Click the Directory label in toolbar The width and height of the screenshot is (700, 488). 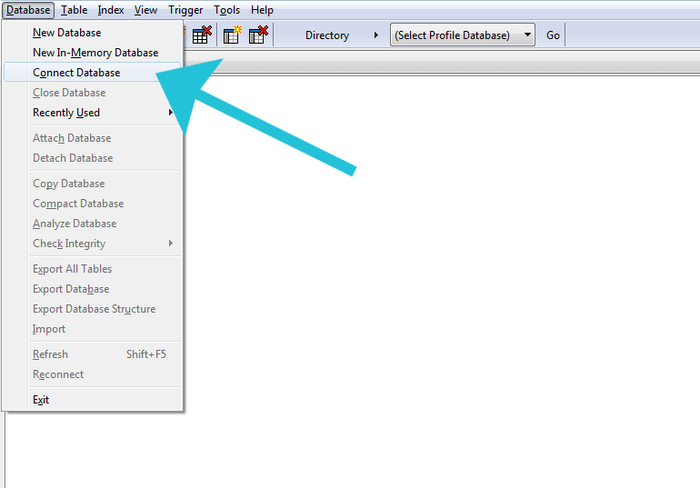pyautogui.click(x=327, y=35)
